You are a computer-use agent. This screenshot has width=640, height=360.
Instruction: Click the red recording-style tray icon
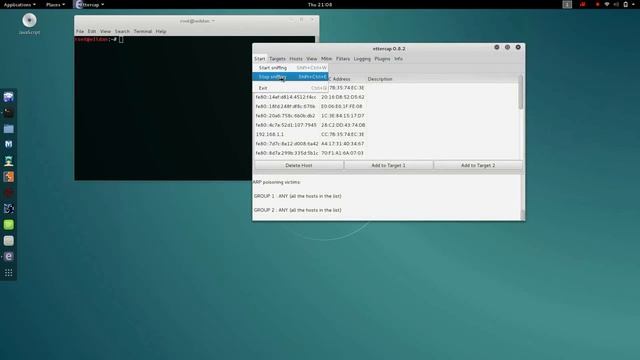pos(582,4)
